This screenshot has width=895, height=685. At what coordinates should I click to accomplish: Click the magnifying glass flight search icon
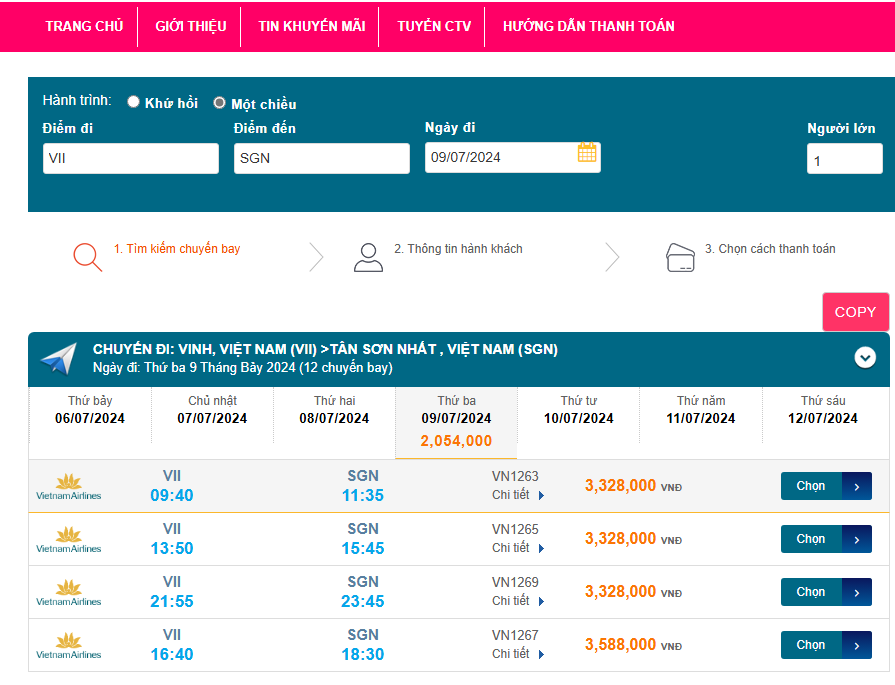(87, 257)
